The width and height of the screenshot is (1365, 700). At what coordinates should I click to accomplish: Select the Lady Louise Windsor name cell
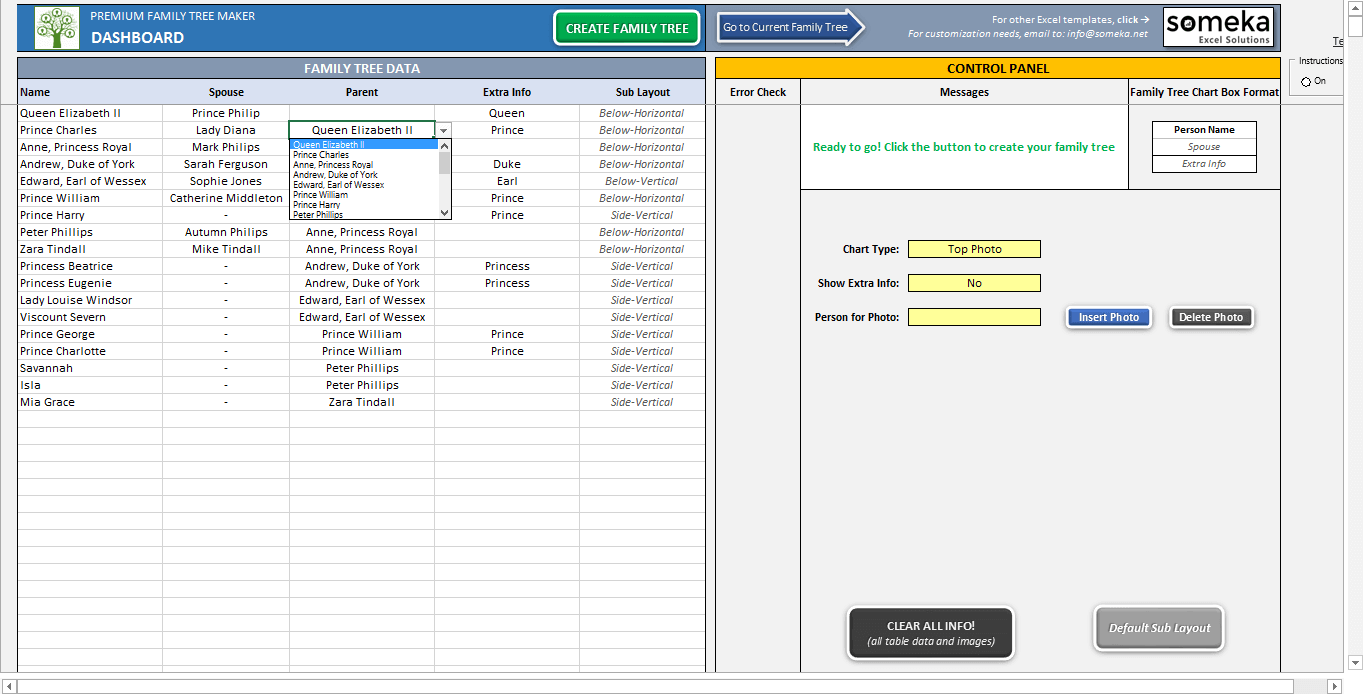pos(90,300)
